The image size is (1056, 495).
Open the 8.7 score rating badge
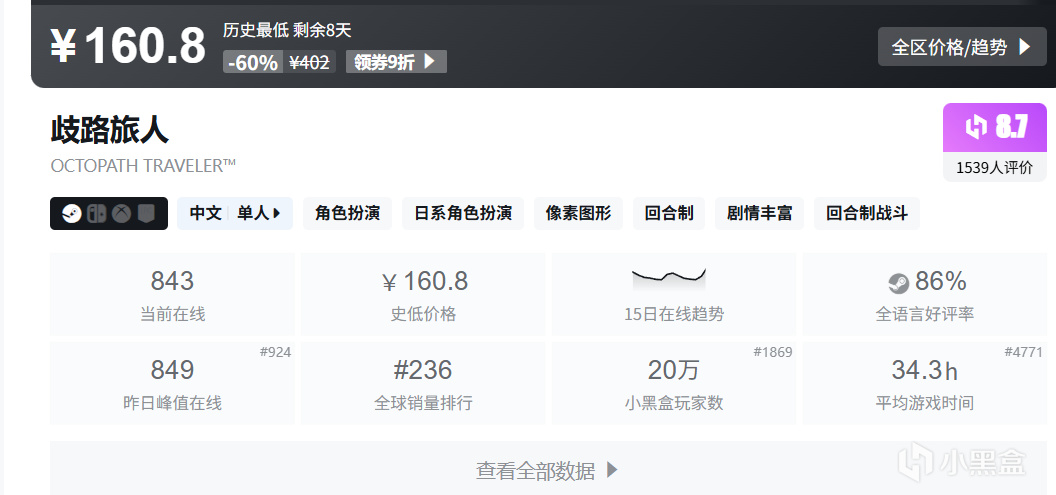coord(995,127)
